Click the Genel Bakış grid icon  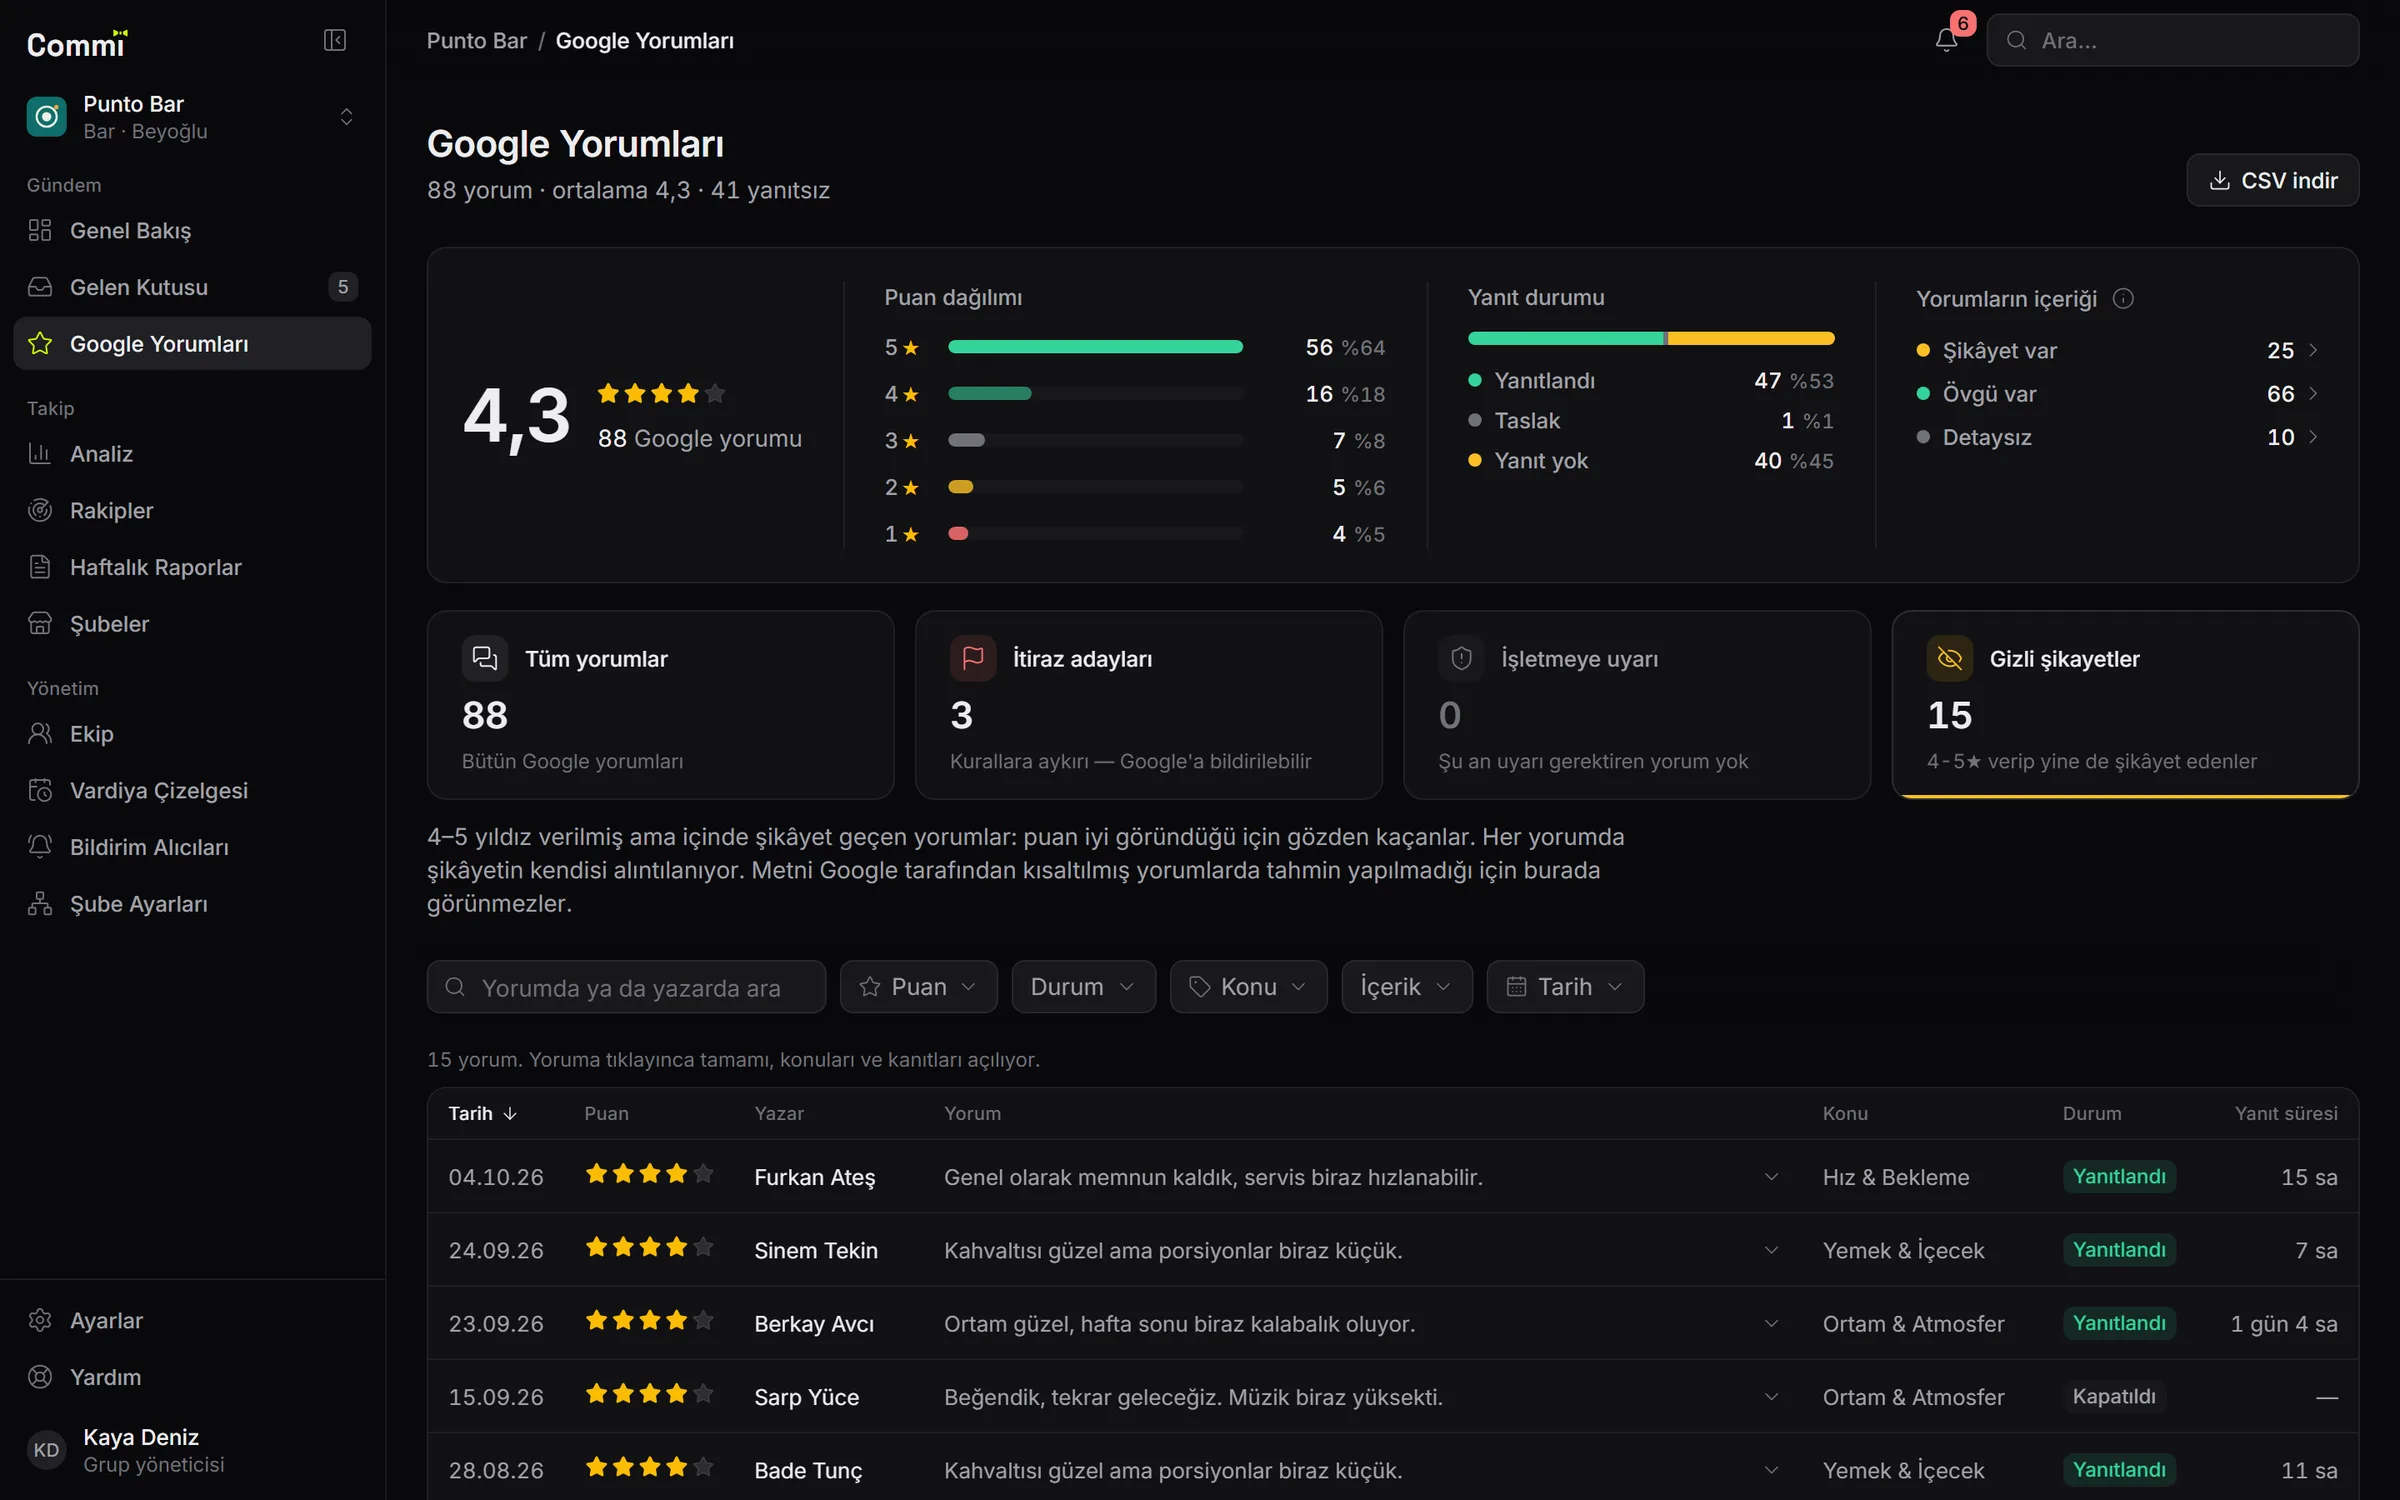pyautogui.click(x=40, y=231)
